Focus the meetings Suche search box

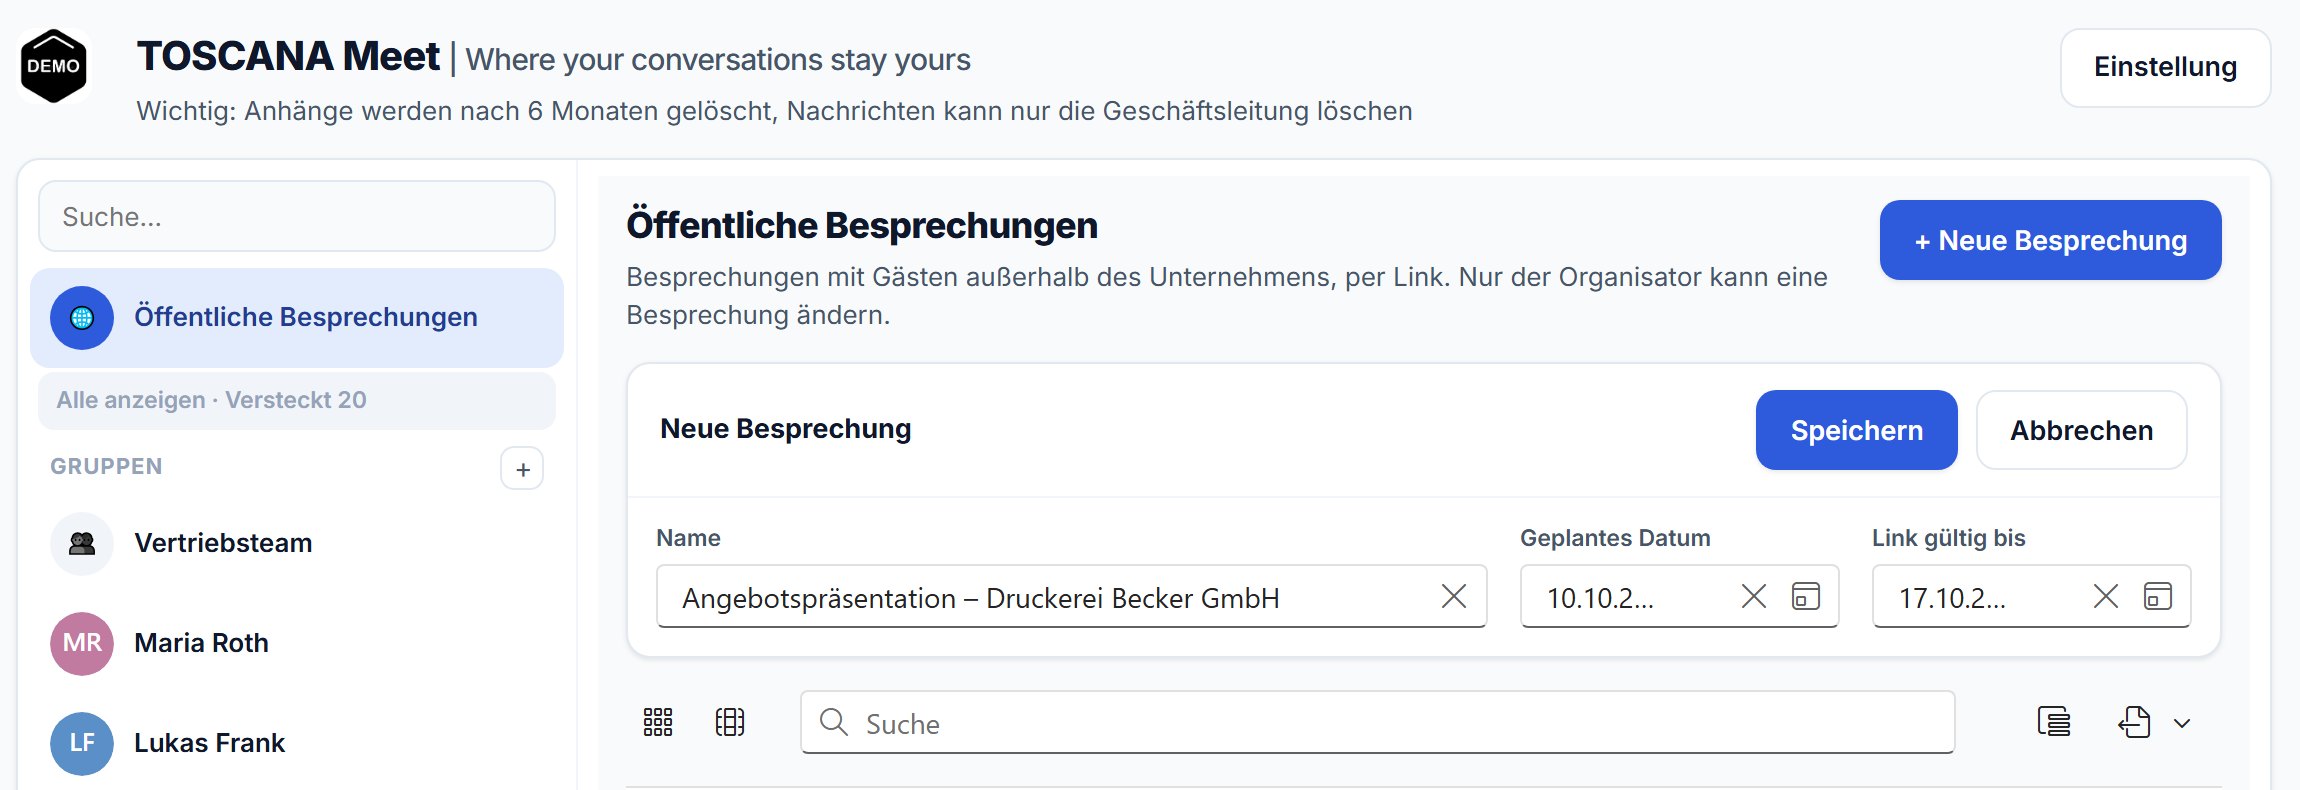[x=1377, y=722]
